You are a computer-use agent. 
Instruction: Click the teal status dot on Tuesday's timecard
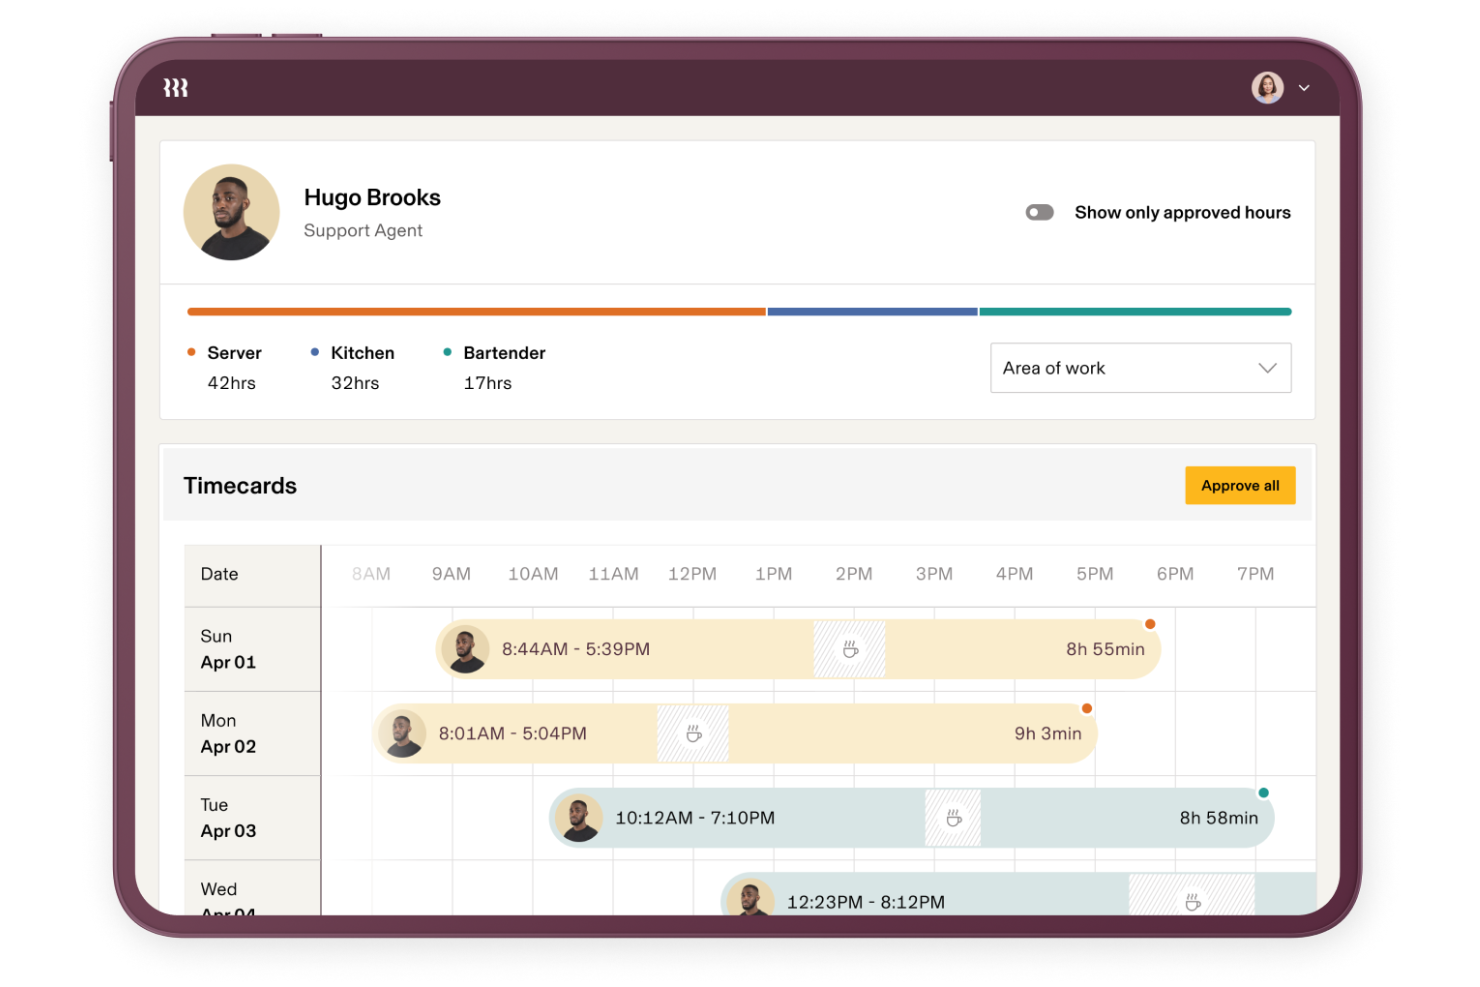click(1264, 793)
